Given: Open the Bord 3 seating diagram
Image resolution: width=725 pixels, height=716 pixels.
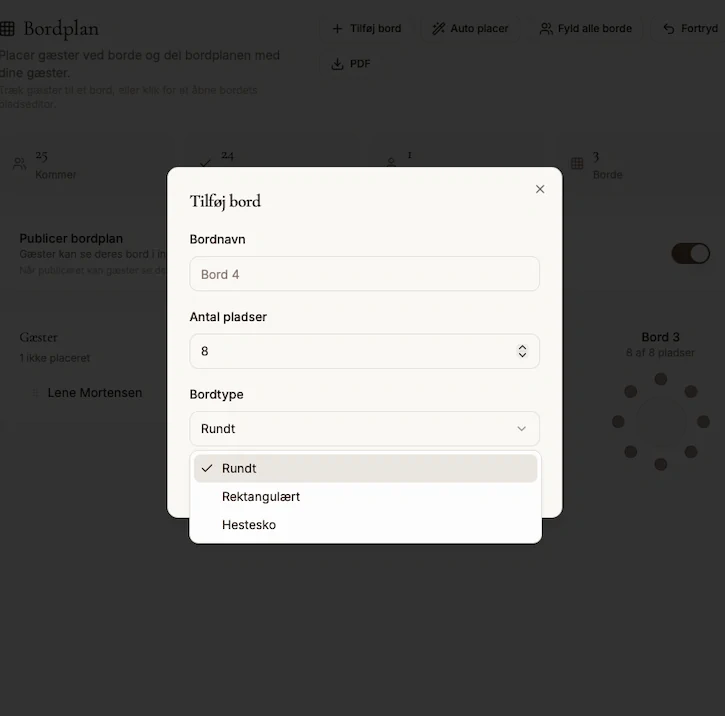Looking at the screenshot, I should [x=660, y=422].
